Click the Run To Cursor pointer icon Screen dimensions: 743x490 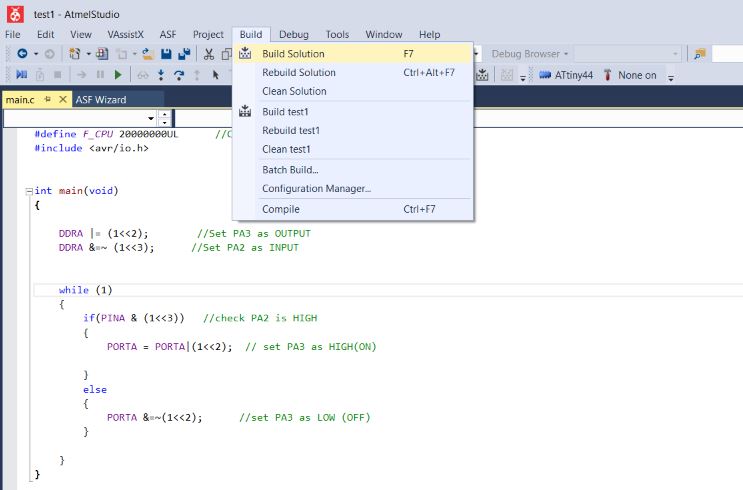click(216, 75)
